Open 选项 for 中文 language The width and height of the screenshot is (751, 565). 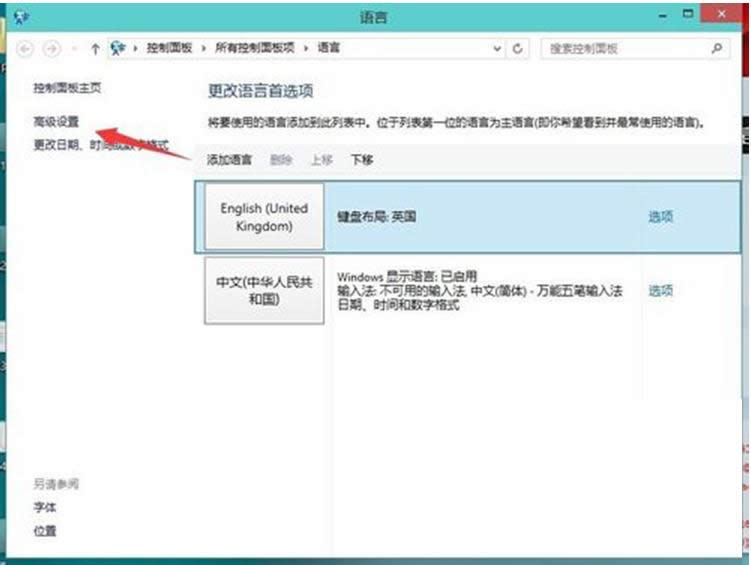coord(660,290)
